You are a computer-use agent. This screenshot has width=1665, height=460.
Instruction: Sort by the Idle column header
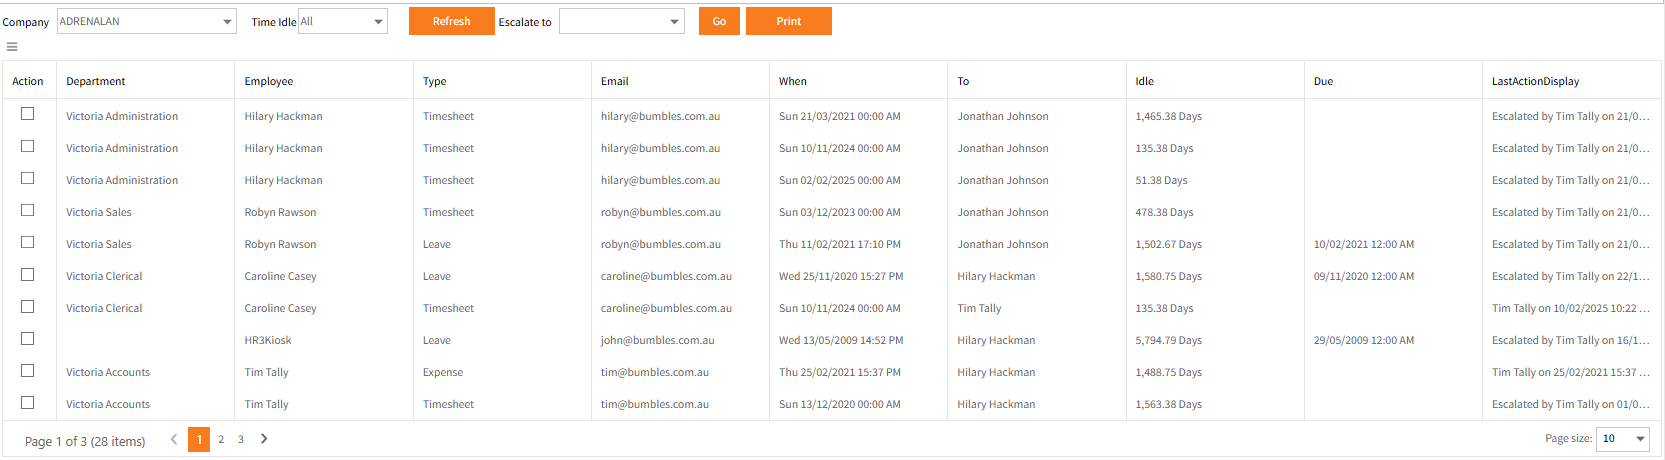[1145, 81]
